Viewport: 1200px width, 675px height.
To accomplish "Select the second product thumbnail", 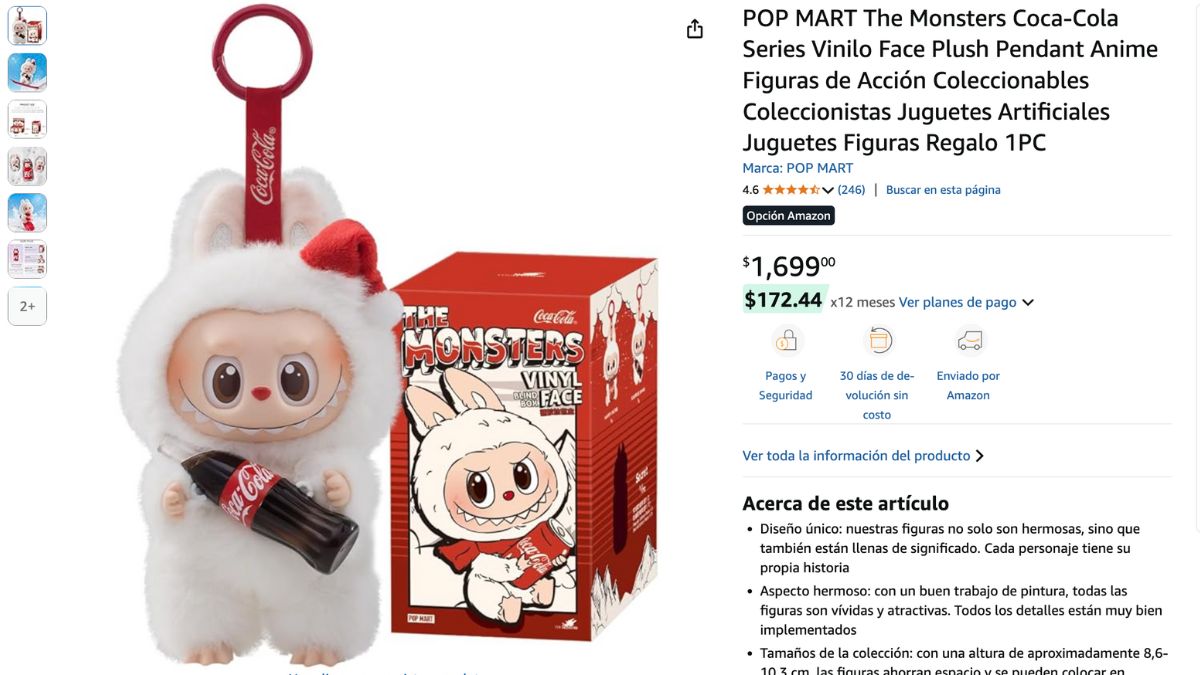I will [x=27, y=73].
